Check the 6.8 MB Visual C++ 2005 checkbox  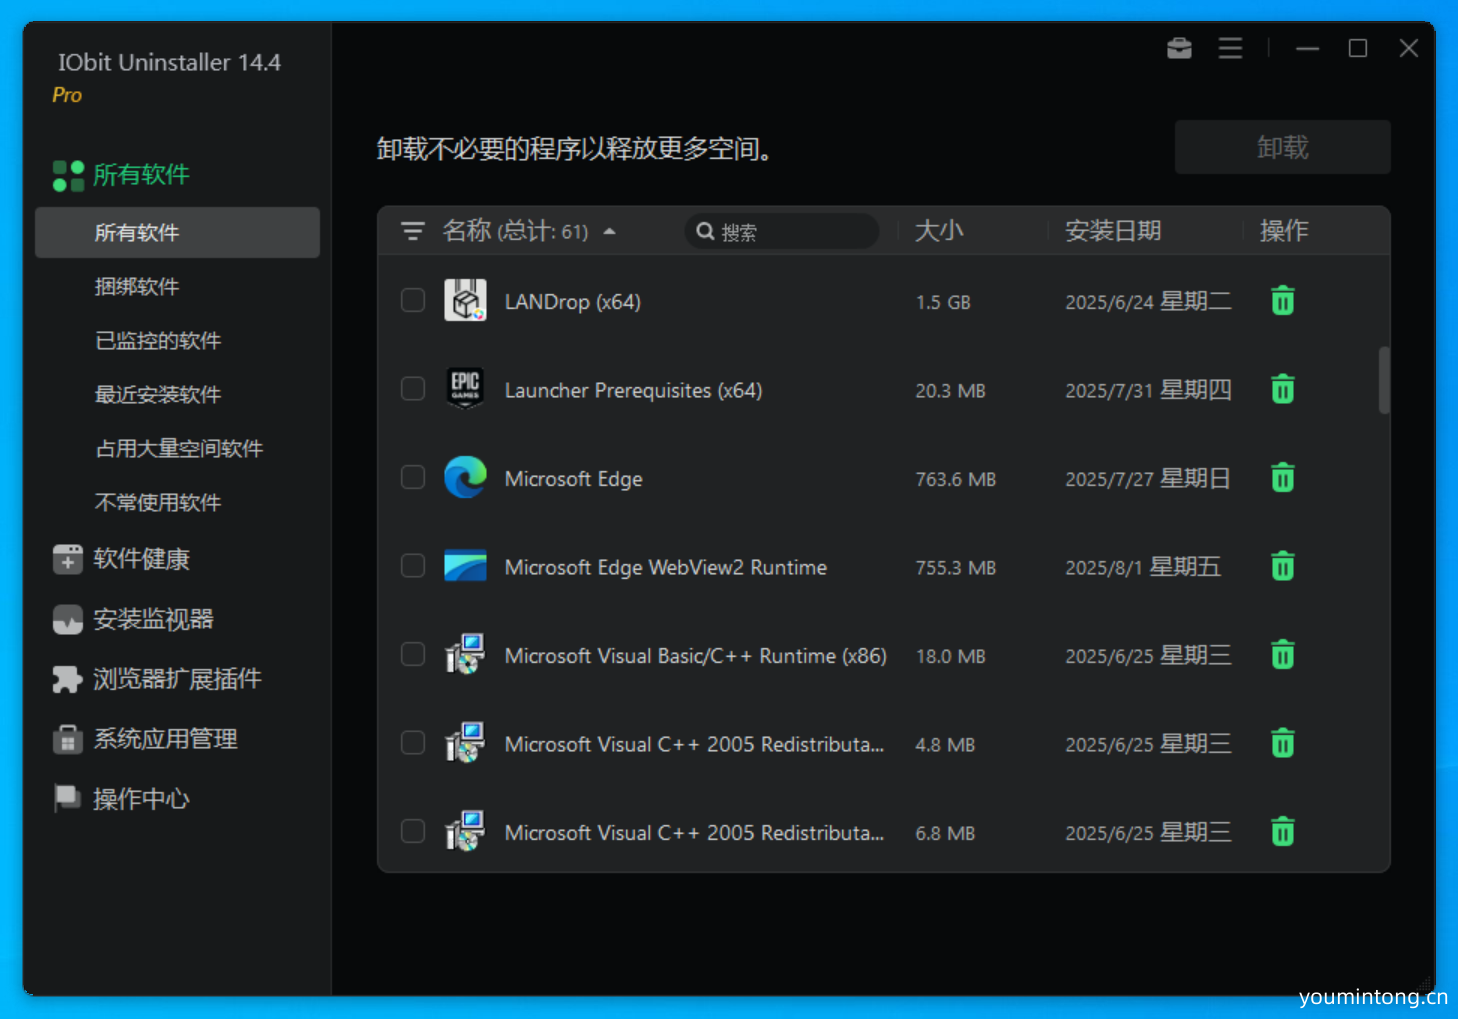coord(413,831)
